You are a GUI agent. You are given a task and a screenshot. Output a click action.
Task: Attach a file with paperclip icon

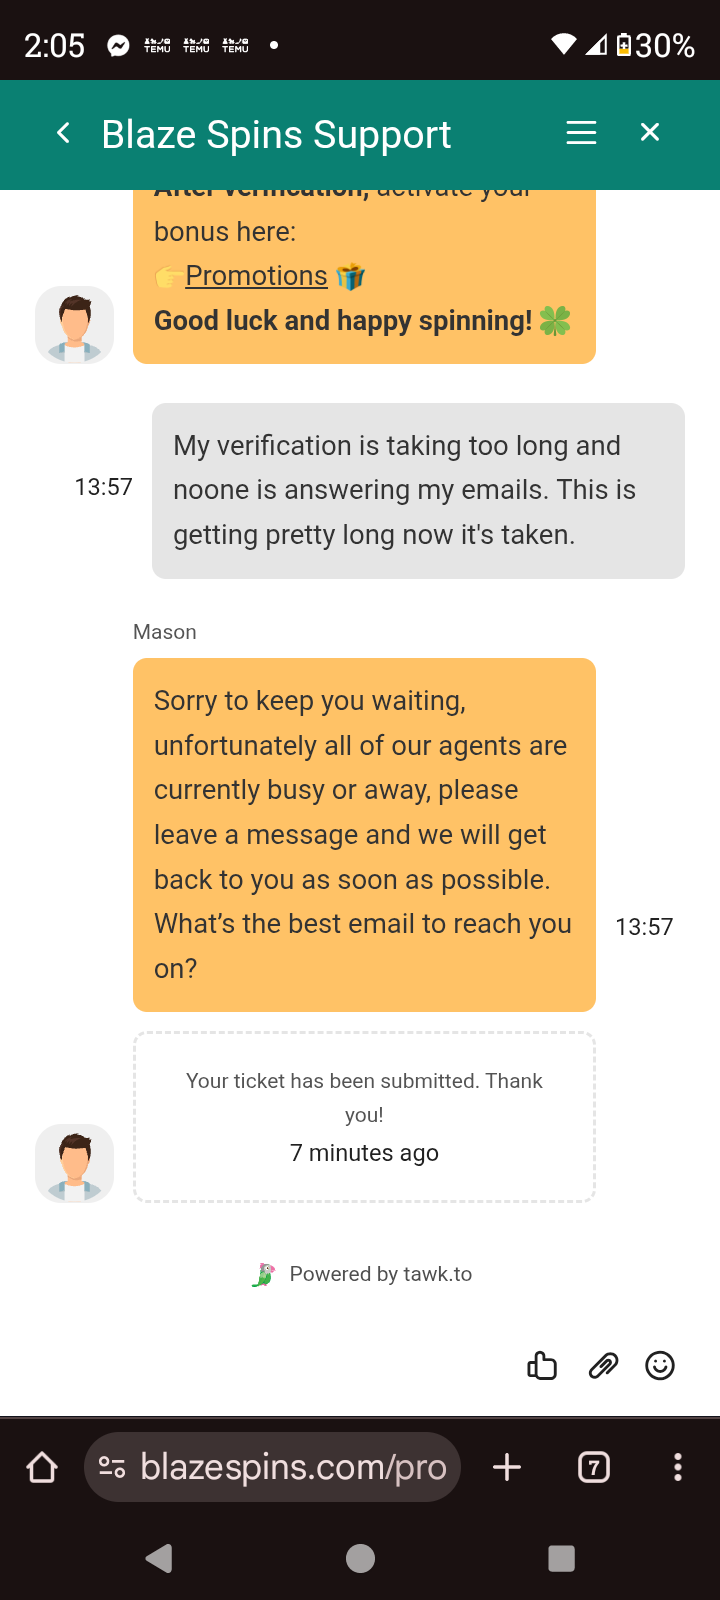click(x=603, y=1365)
